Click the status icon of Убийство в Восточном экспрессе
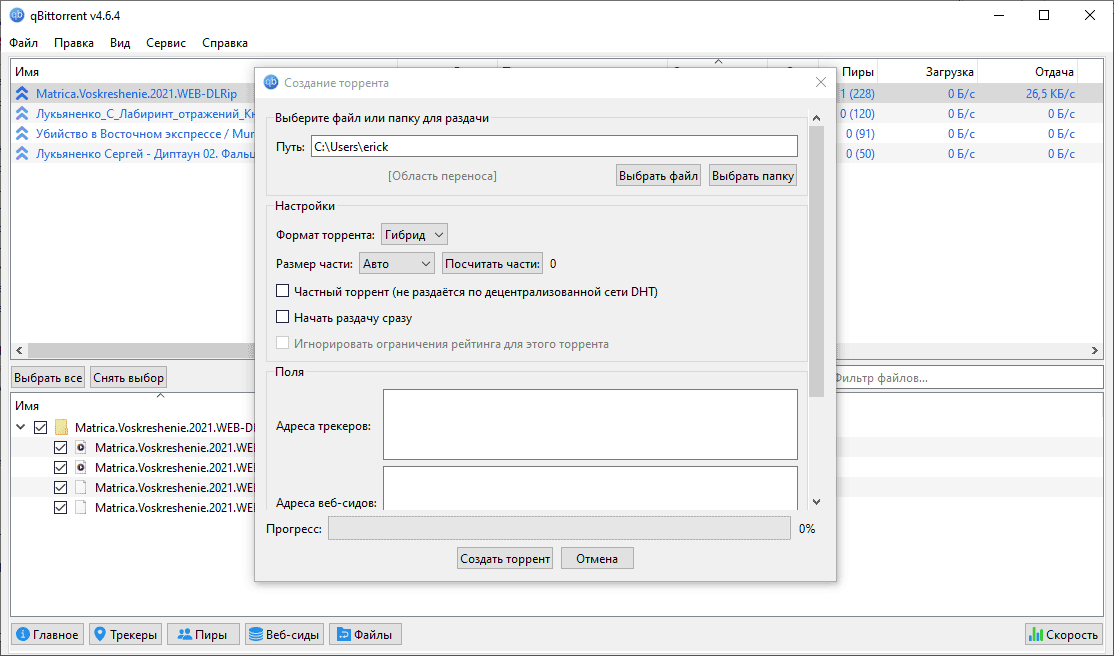Image resolution: width=1114 pixels, height=656 pixels. tap(22, 134)
